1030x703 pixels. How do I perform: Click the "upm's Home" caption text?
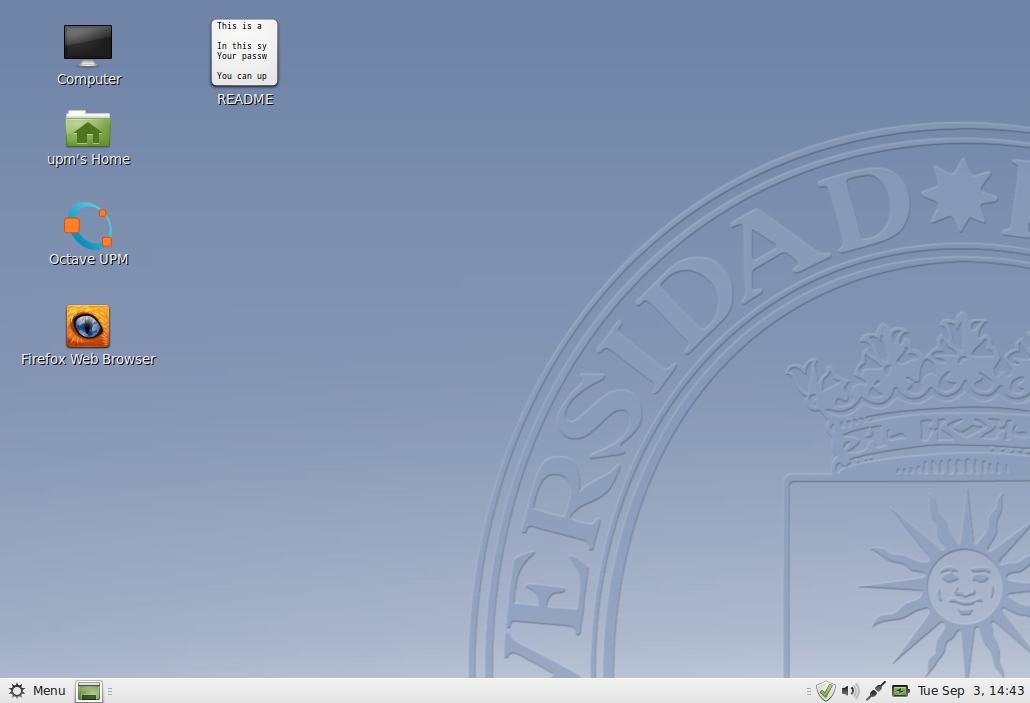89,160
